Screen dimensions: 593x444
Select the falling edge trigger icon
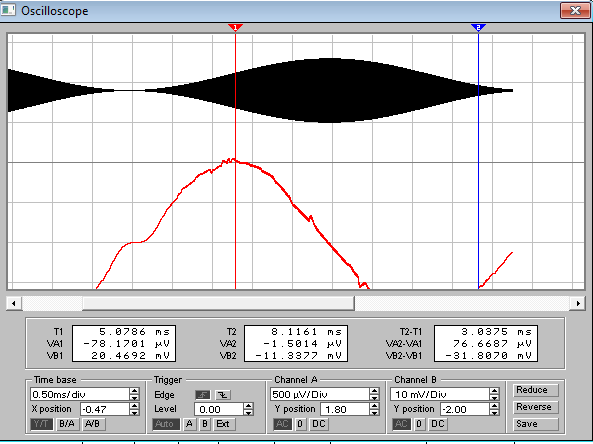click(x=223, y=395)
